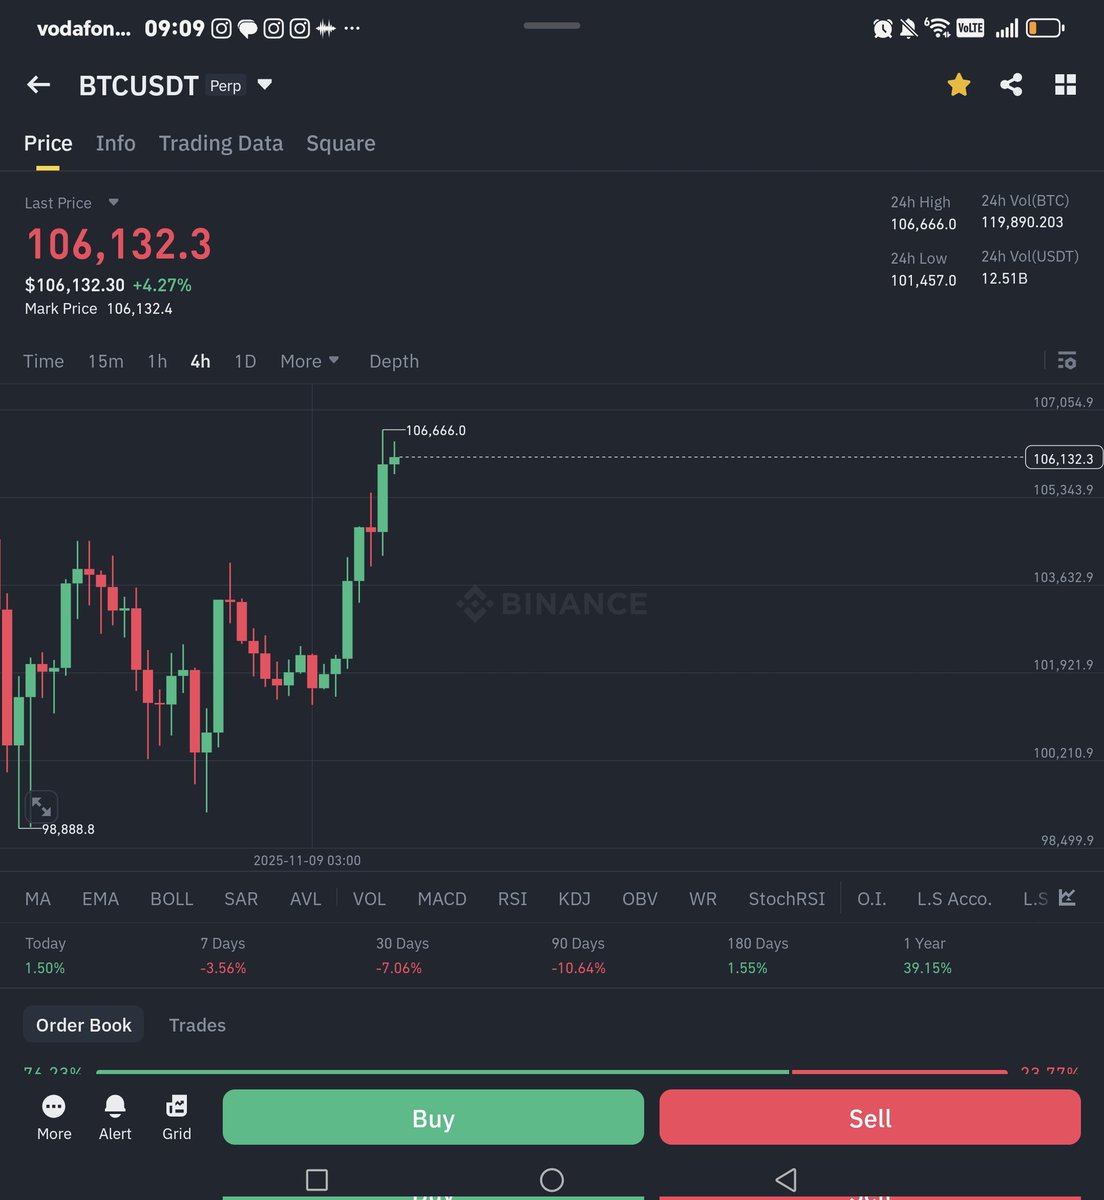Show the O.I. open interest indicator
This screenshot has width=1104, height=1200.
pos(872,899)
